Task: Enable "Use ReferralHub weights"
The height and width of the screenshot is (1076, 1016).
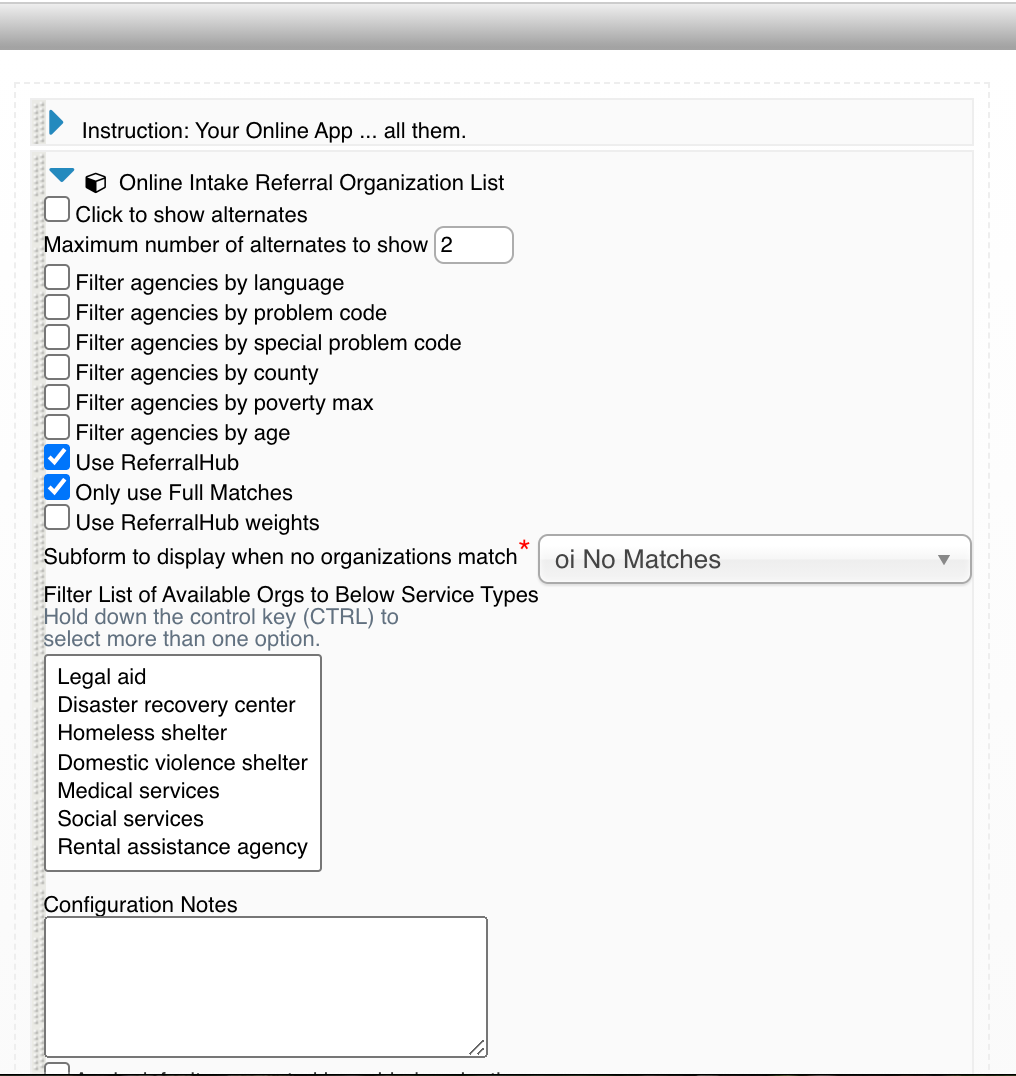Action: click(56, 516)
